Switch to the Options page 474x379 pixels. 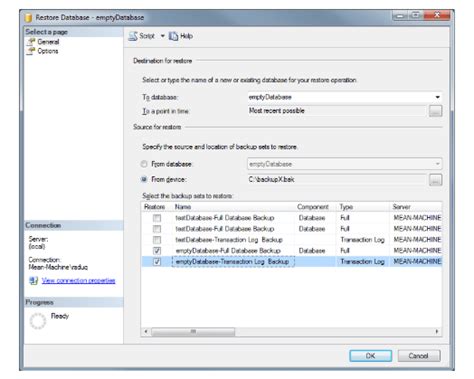tap(48, 51)
